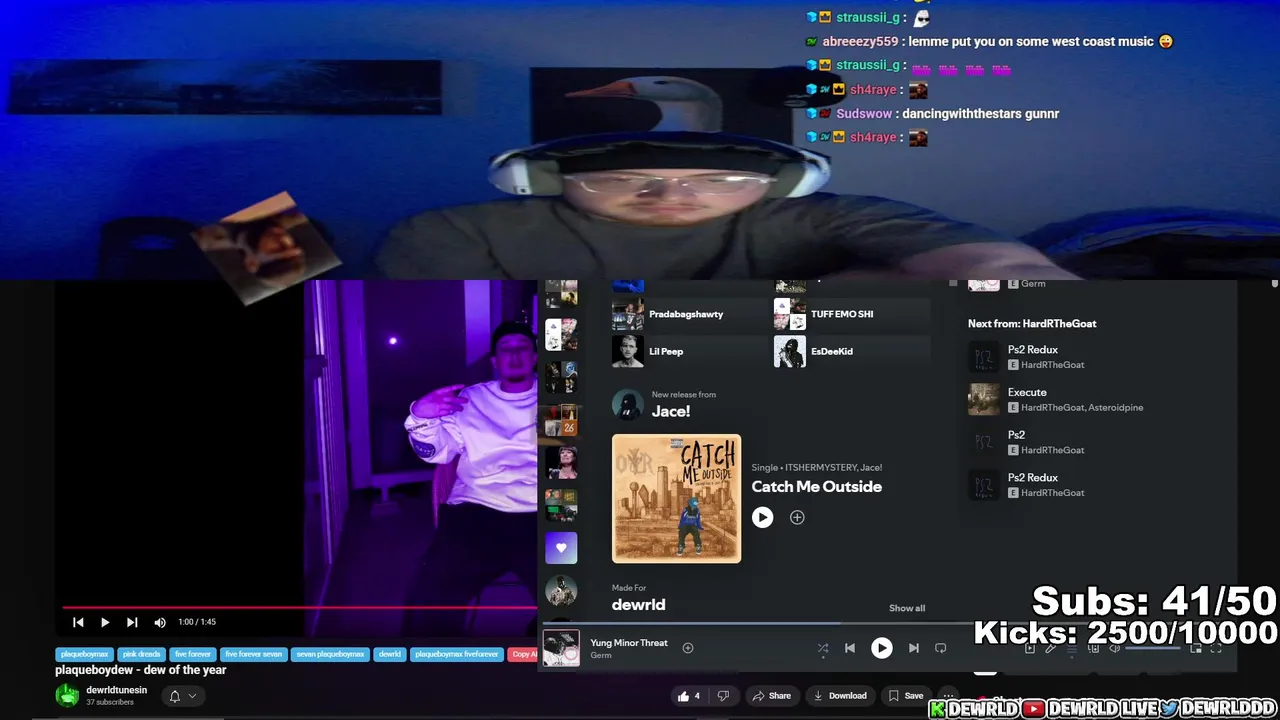Toggle Spotify repeat
This screenshot has width=1280, height=720.
click(x=941, y=648)
